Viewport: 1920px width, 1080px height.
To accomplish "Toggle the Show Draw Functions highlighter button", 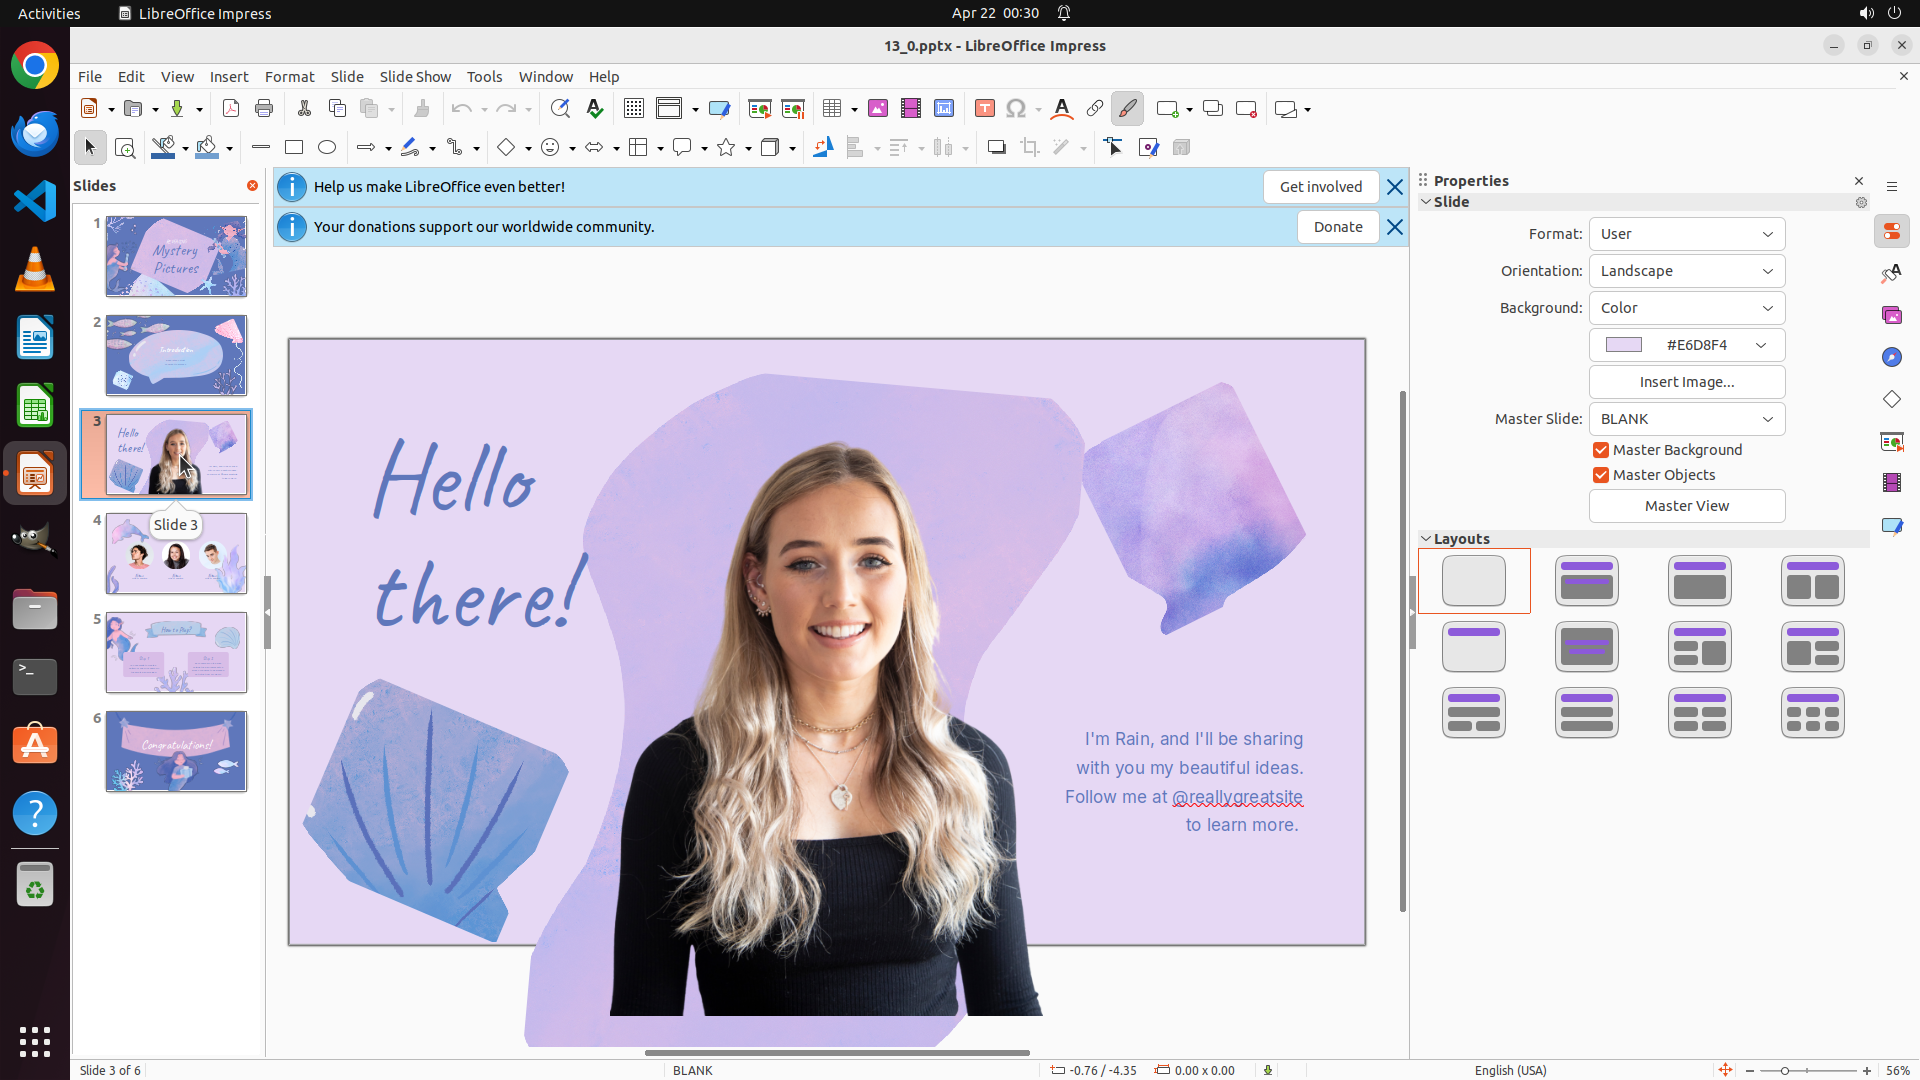I will click(x=1128, y=109).
